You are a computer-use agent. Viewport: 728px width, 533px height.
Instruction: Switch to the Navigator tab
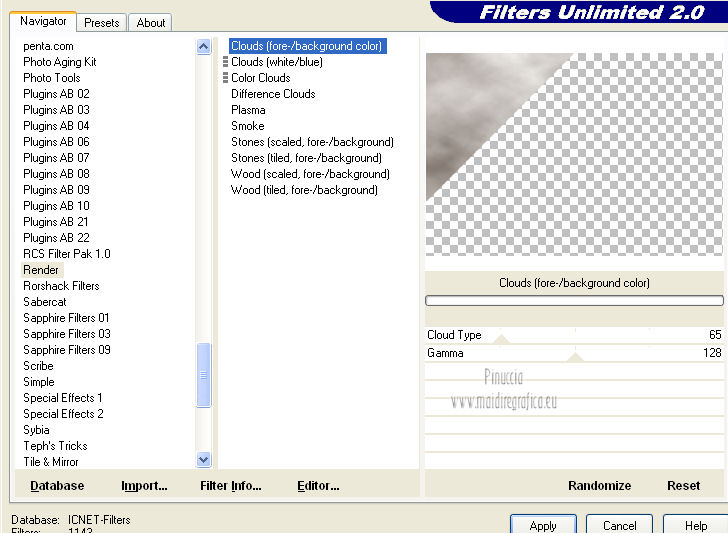point(43,21)
